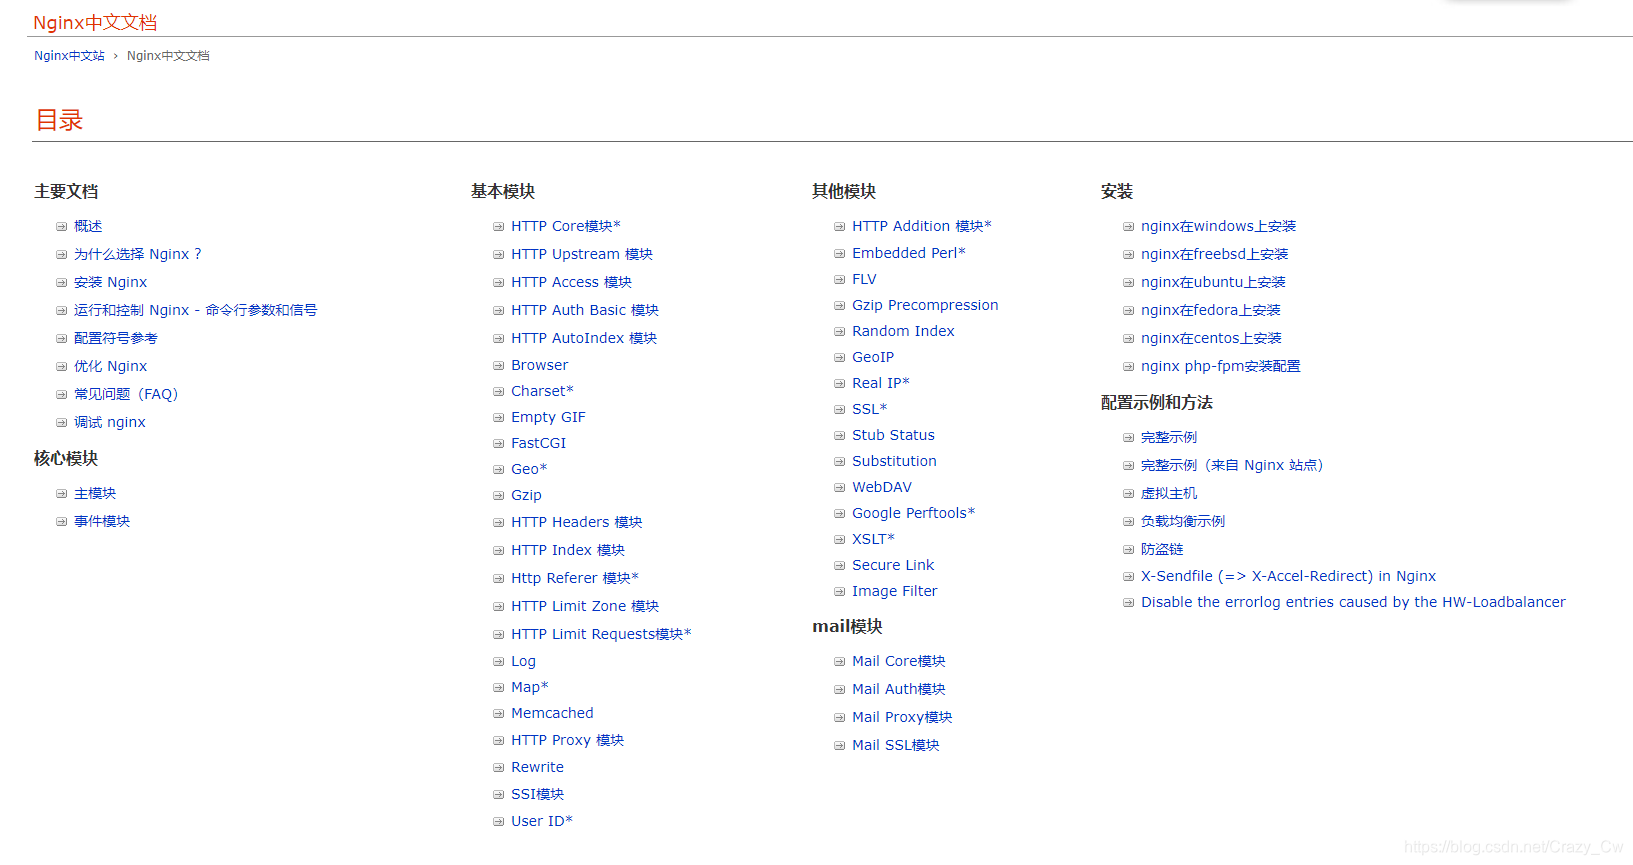Screen dimensions: 1633x865
Task: Open Disable the errorlog entries HW-Loadbalancer link
Action: 1353,602
